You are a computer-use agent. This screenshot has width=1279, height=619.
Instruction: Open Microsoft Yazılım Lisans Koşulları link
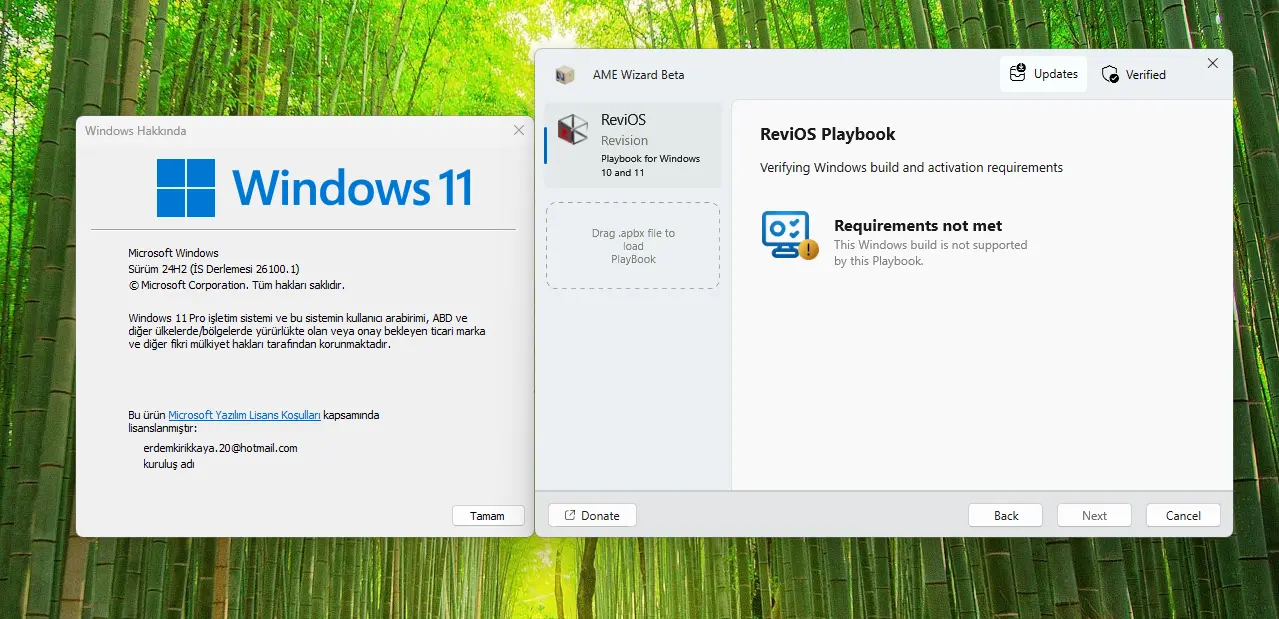(x=244, y=415)
